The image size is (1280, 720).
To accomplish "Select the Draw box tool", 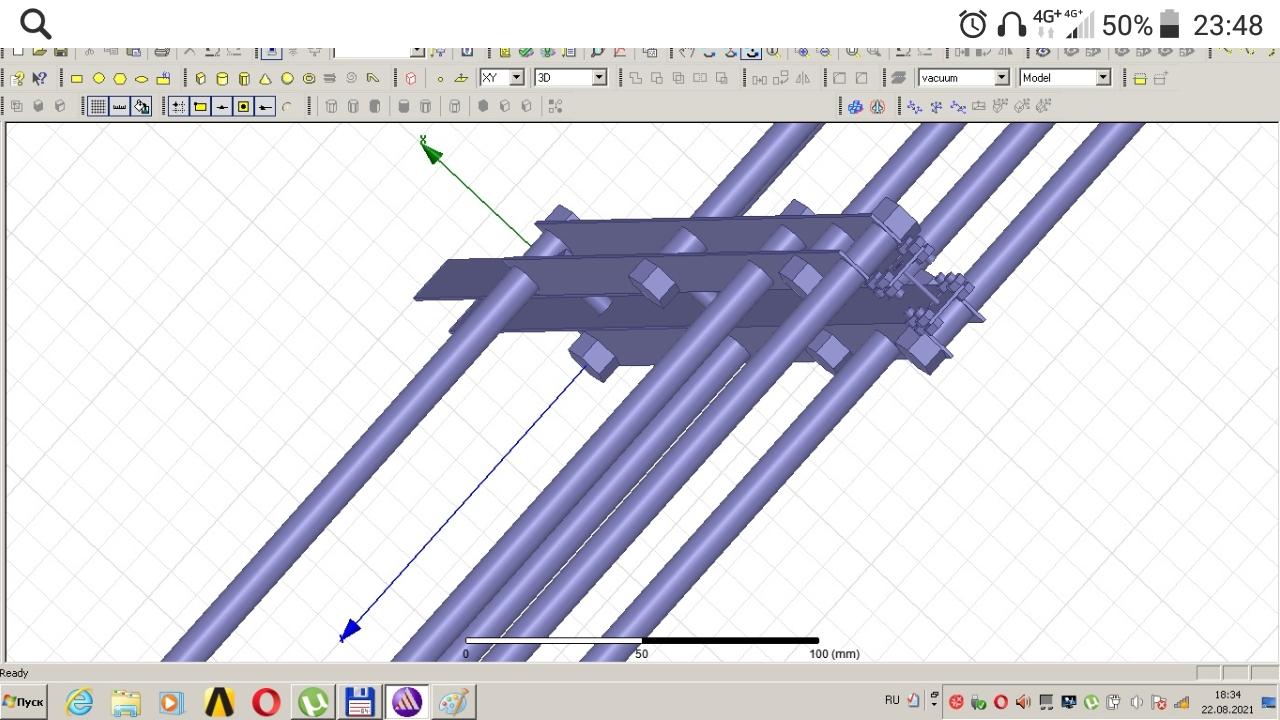I will click(201, 78).
